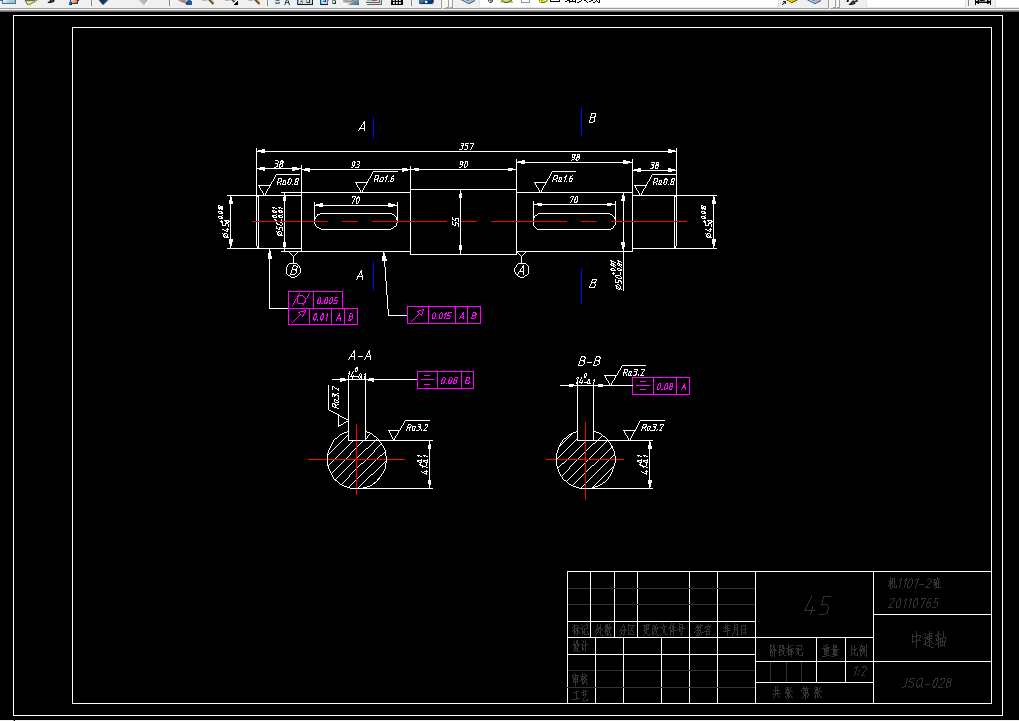Select the 重量 header cell

(831, 650)
